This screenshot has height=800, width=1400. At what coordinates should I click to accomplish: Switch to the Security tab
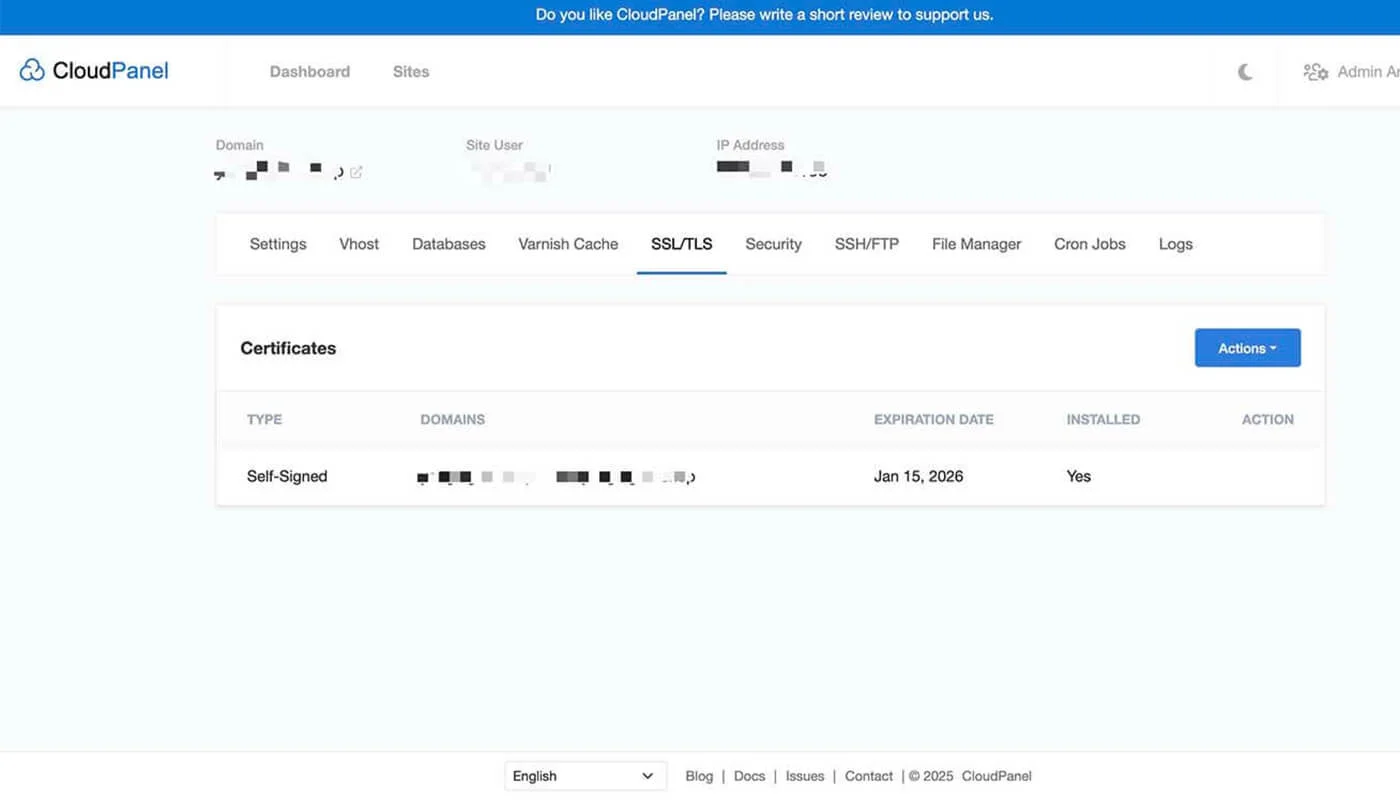772,243
